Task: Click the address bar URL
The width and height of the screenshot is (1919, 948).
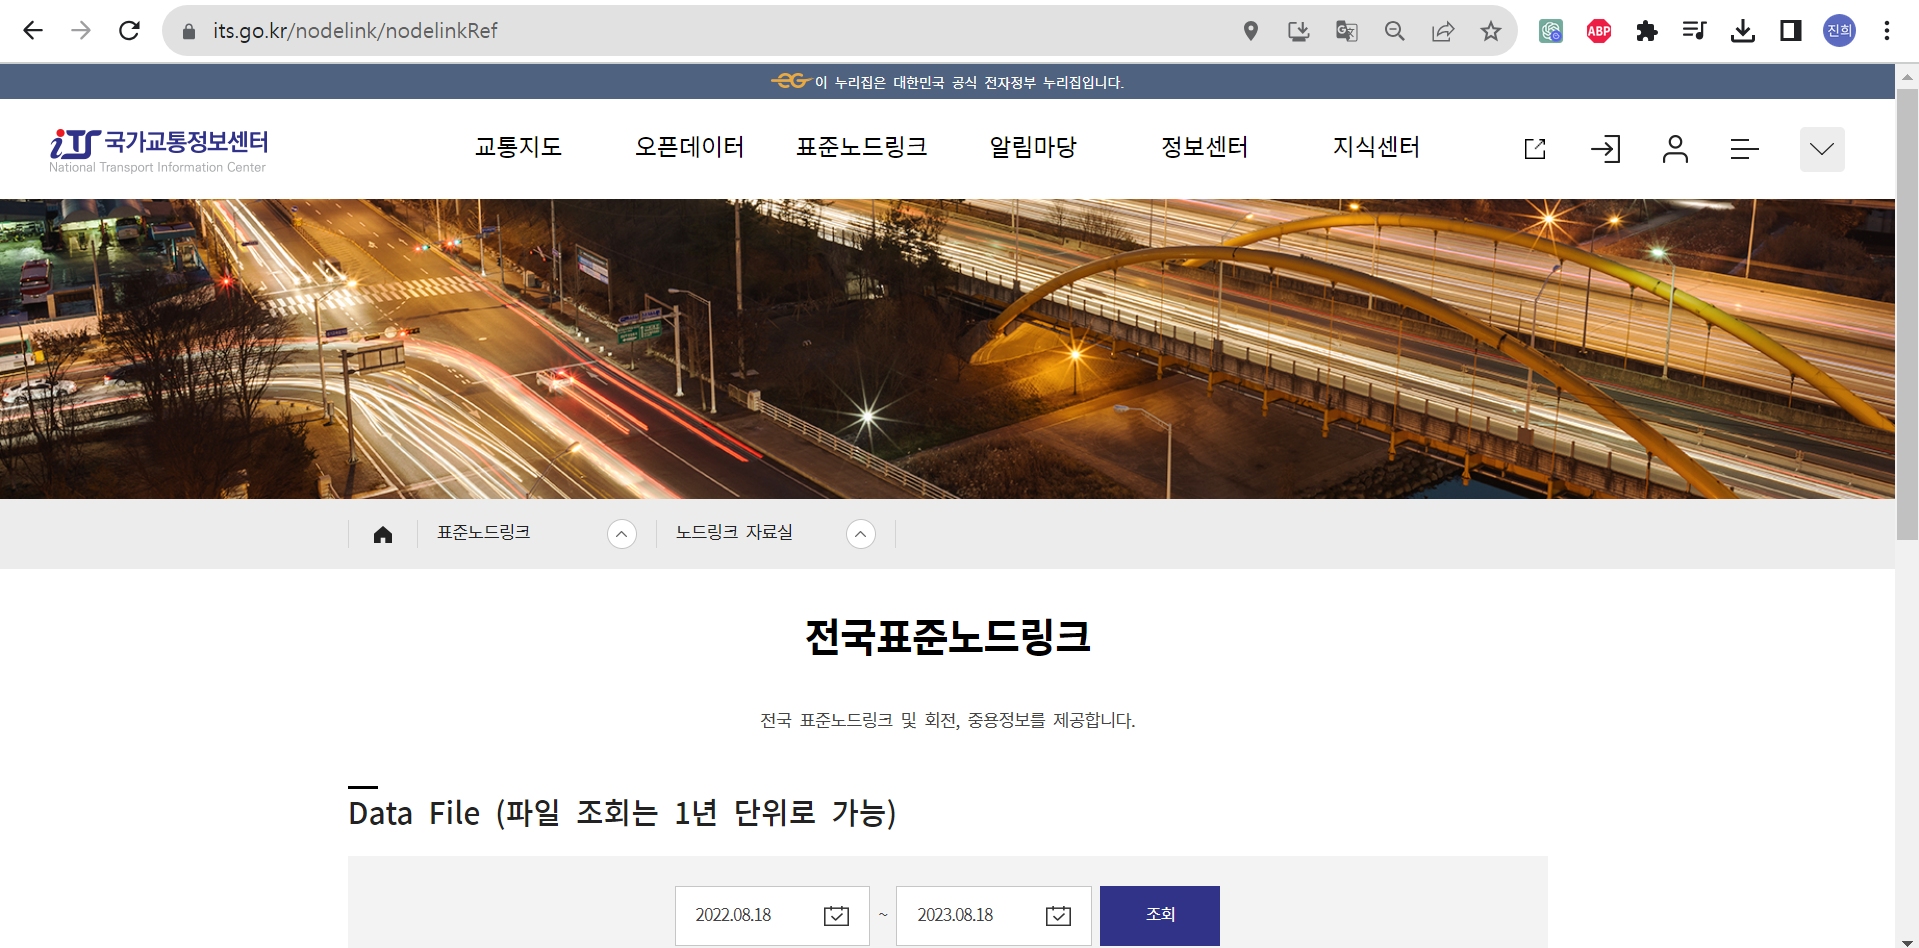Action: tap(355, 31)
